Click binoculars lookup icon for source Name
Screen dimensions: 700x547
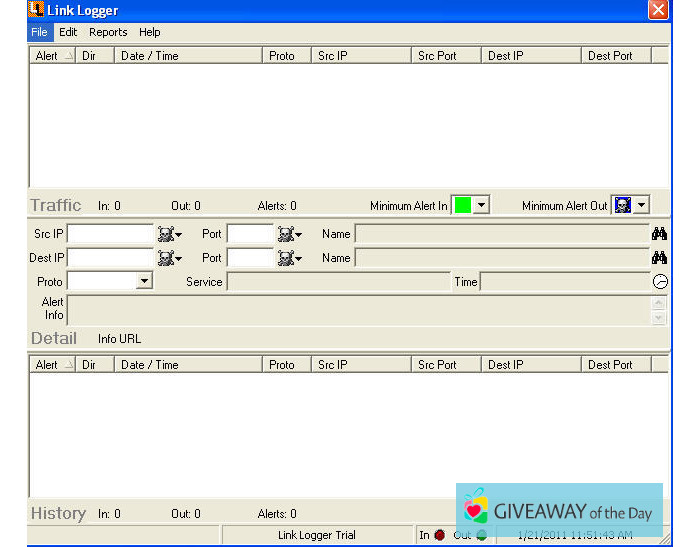click(659, 234)
